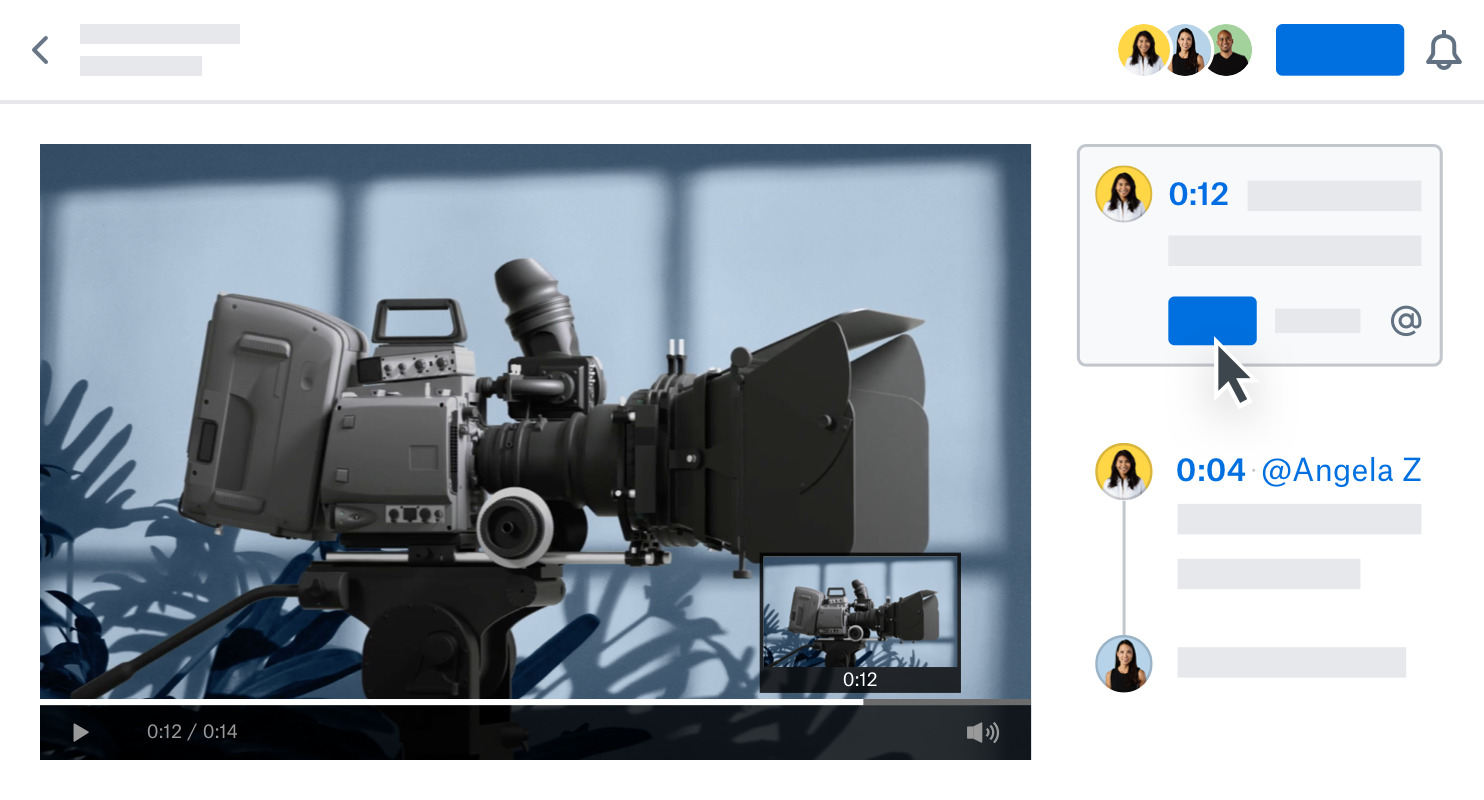Select the yellow-background avatar in the header

tap(1143, 50)
